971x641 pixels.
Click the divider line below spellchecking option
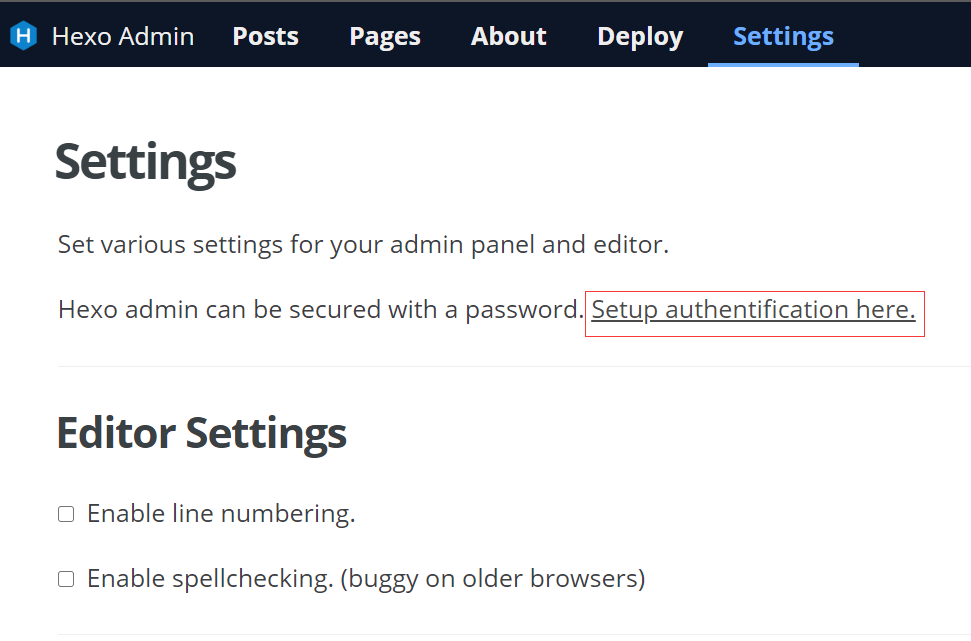pyautogui.click(x=500, y=634)
